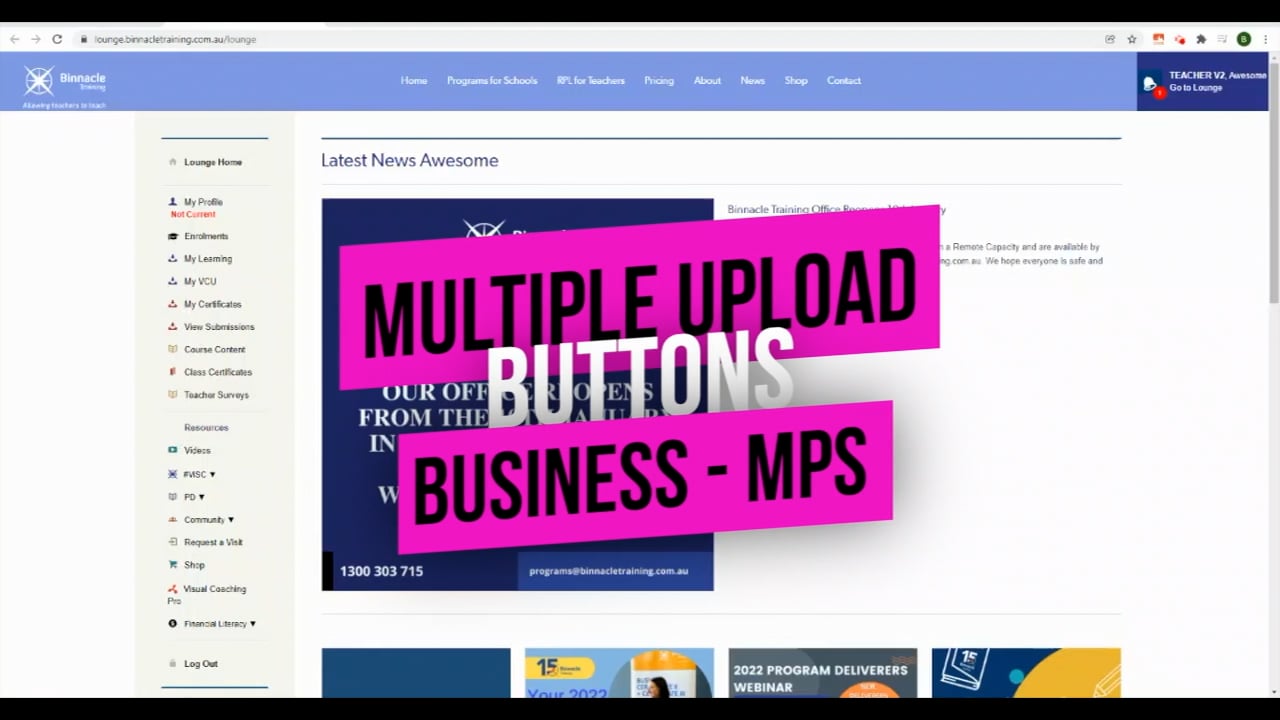Bookmark this page with the star icon

pyautogui.click(x=1132, y=39)
